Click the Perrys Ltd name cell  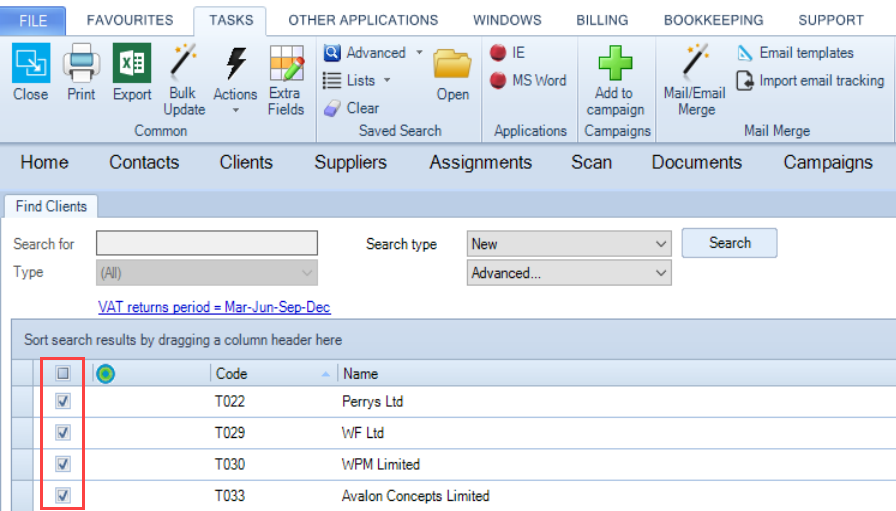tap(373, 401)
